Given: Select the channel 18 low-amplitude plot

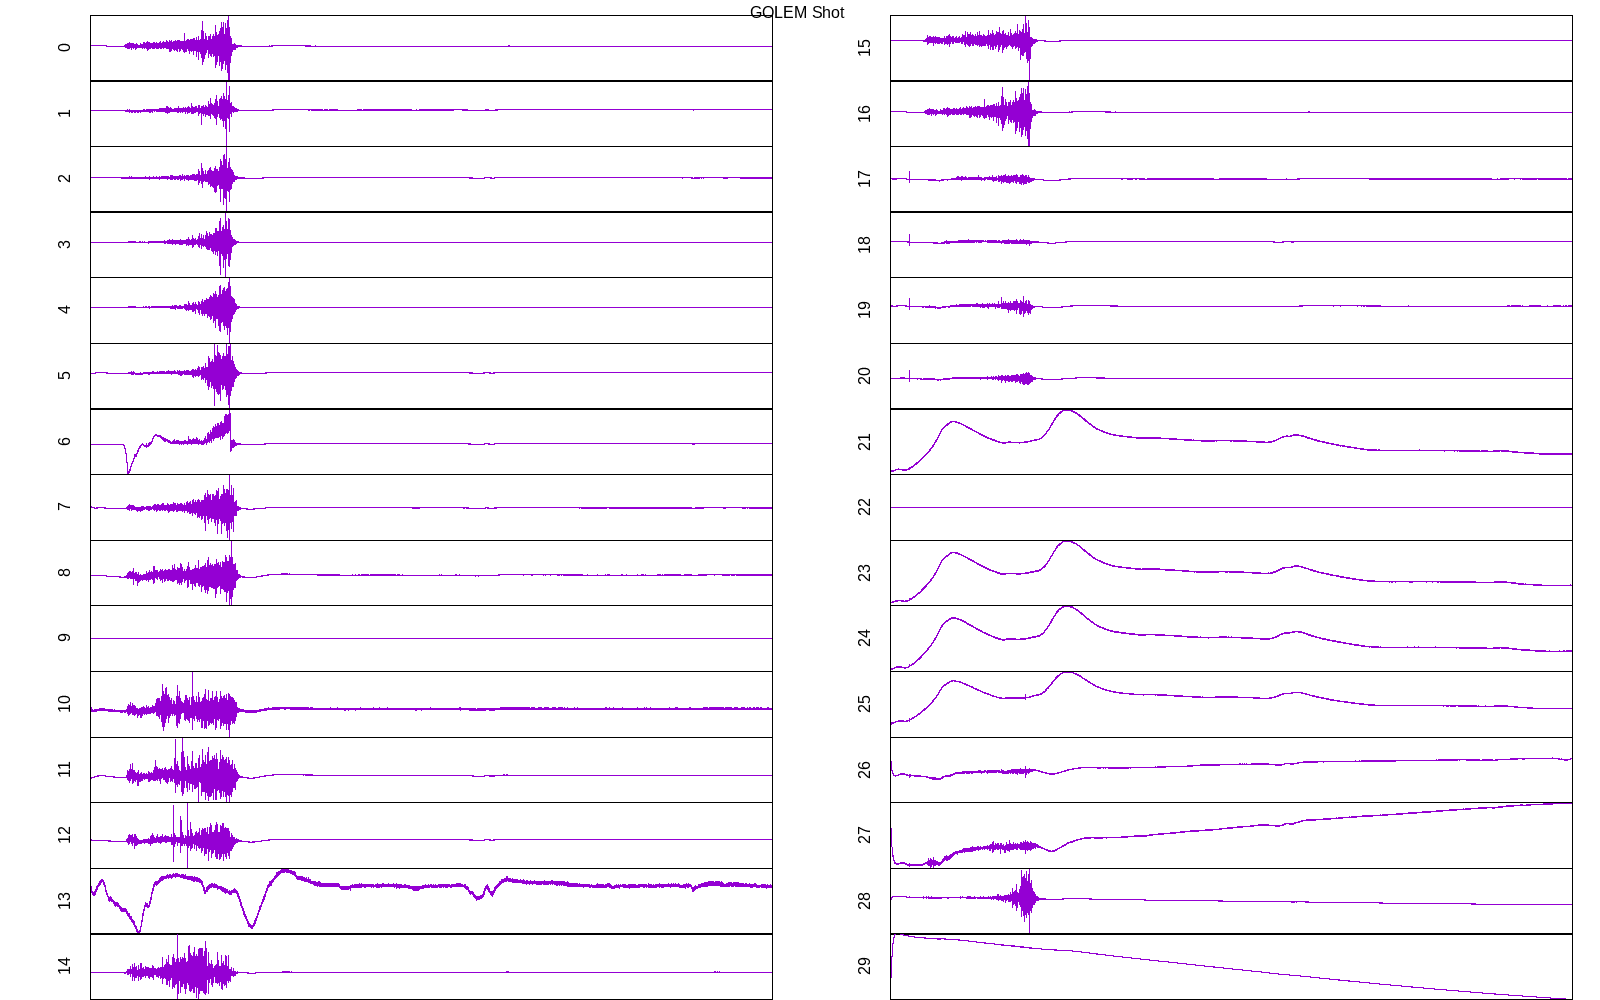Looking at the screenshot, I should pyautogui.click(x=1231, y=245).
